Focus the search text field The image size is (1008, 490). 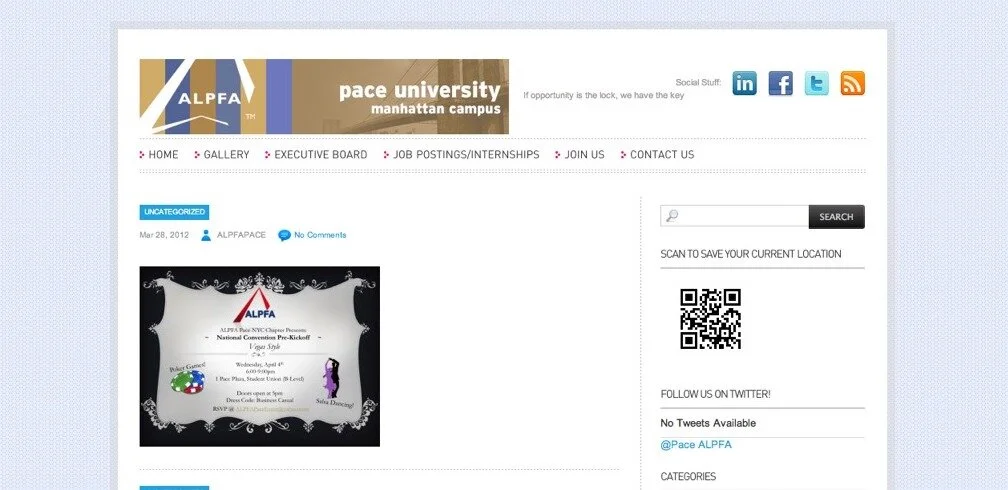tap(734, 217)
